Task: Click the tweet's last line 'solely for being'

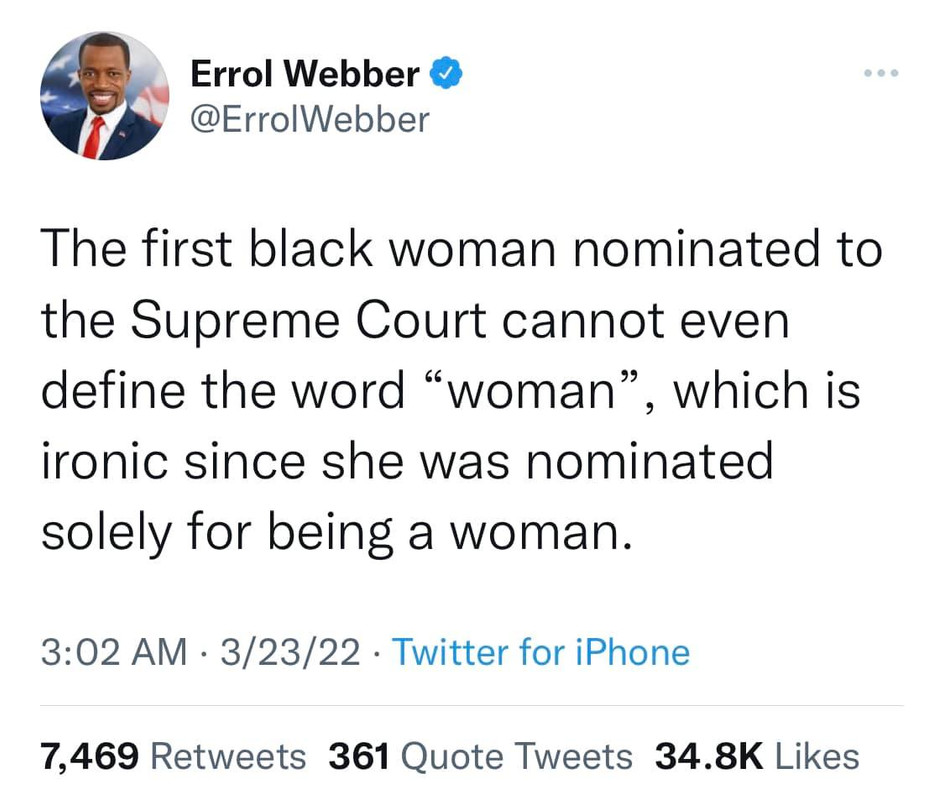Action: pos(217,533)
